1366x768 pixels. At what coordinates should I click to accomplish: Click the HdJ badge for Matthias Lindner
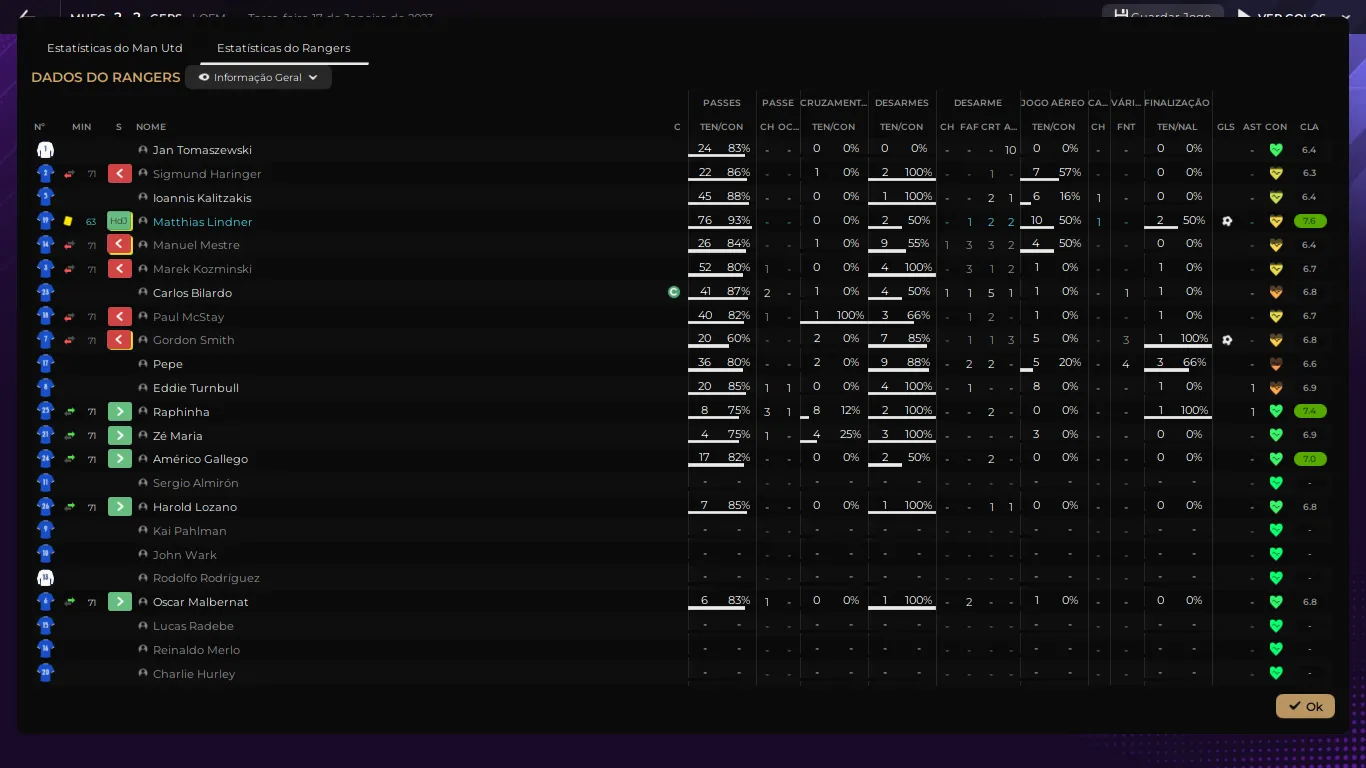coord(120,222)
